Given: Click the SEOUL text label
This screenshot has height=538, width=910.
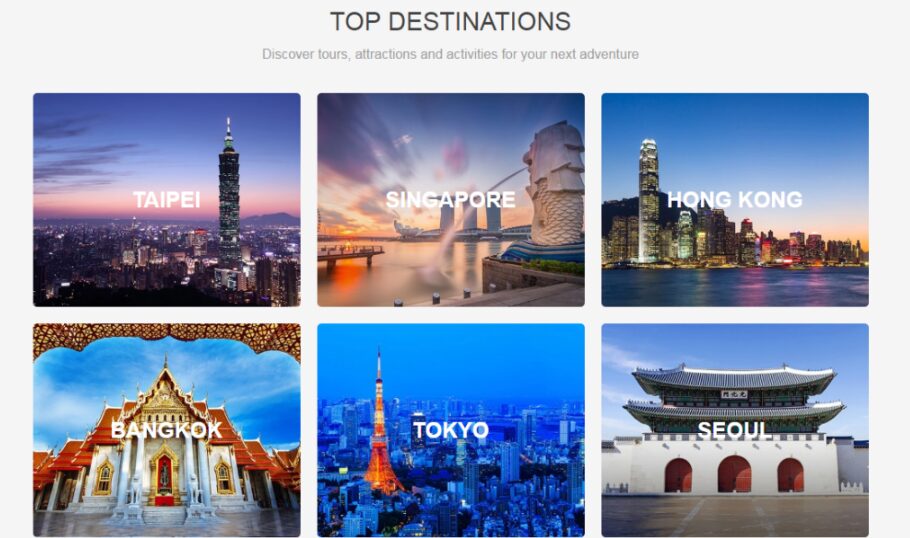Looking at the screenshot, I should click(x=735, y=430).
